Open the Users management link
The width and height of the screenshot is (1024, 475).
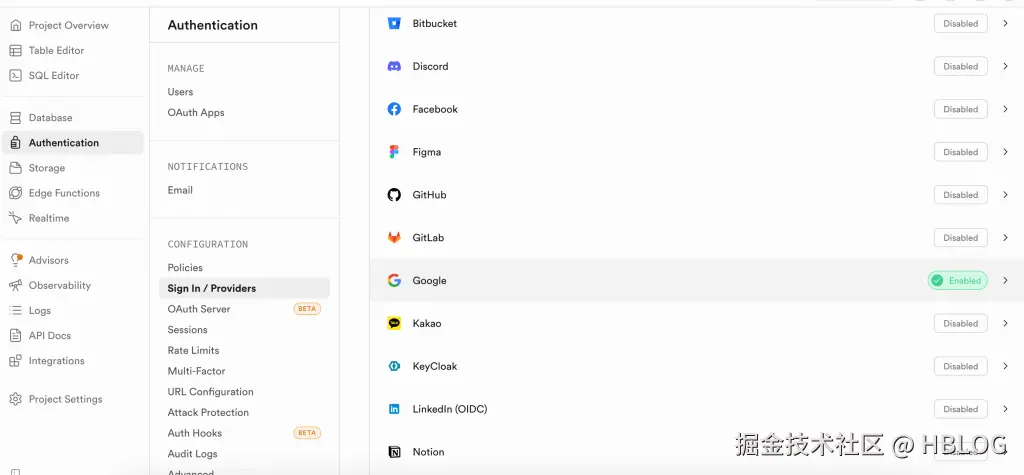pos(180,92)
